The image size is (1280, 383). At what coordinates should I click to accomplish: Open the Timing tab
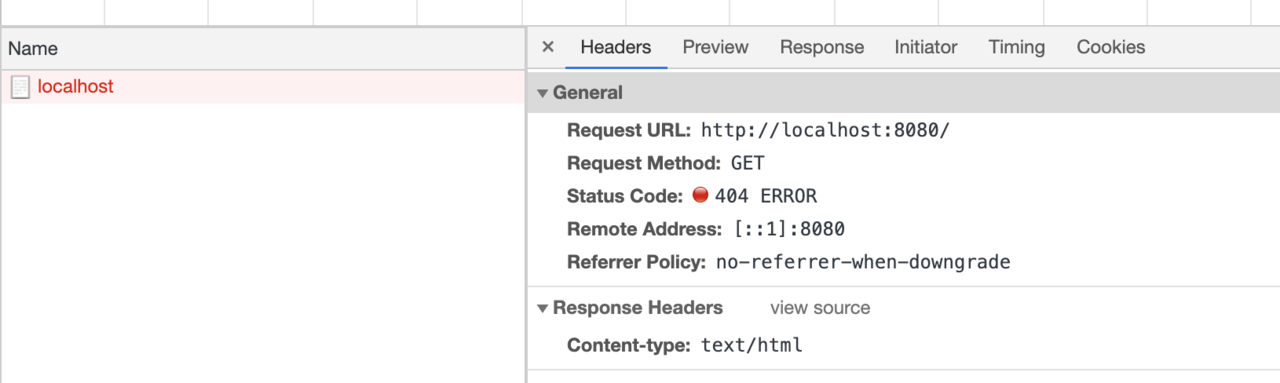(1017, 47)
